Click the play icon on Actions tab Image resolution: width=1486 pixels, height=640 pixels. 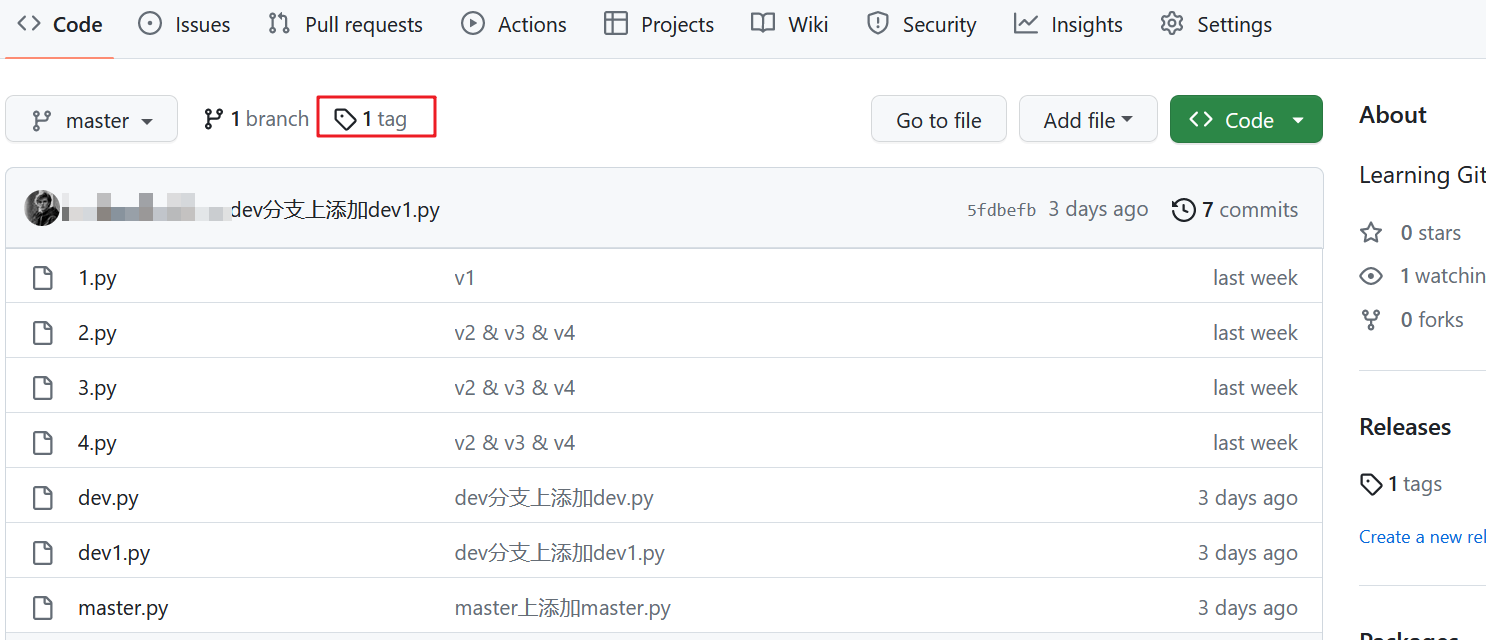click(473, 24)
